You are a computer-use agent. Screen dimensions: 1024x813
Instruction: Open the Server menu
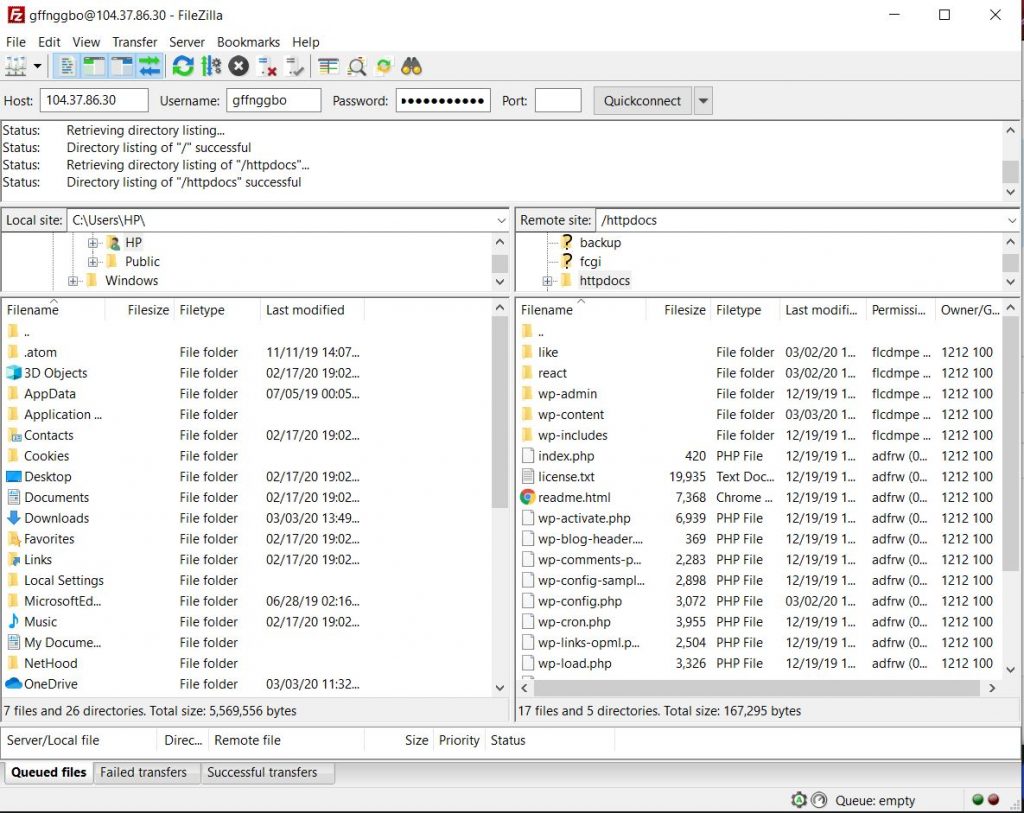coord(187,42)
